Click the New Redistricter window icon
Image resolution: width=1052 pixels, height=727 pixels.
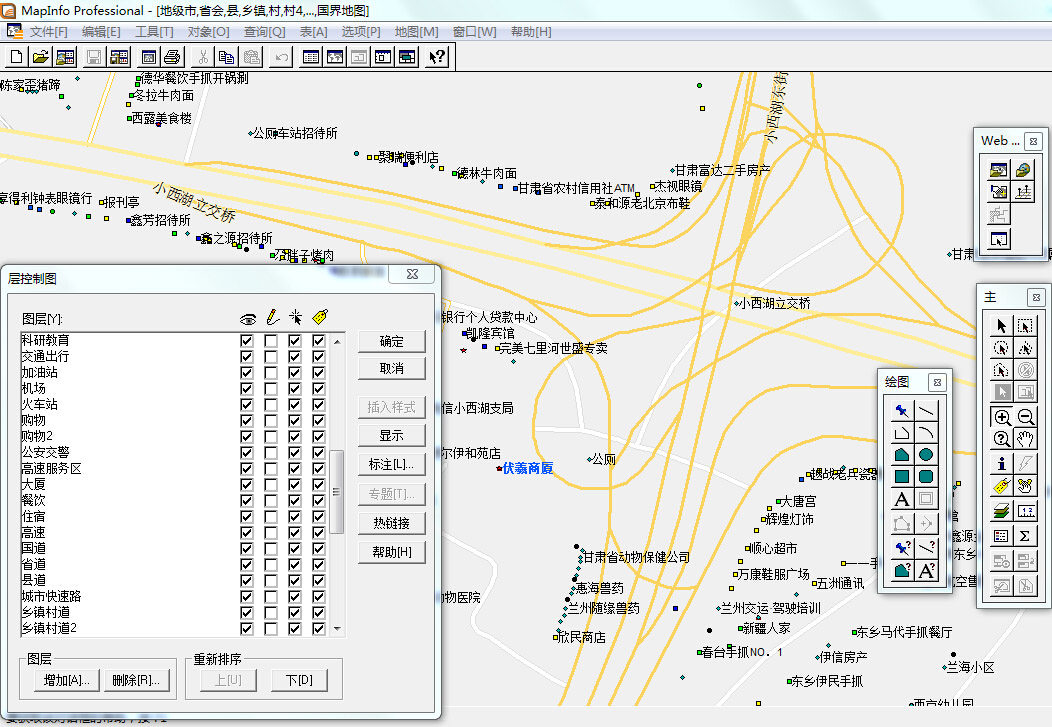coord(407,57)
